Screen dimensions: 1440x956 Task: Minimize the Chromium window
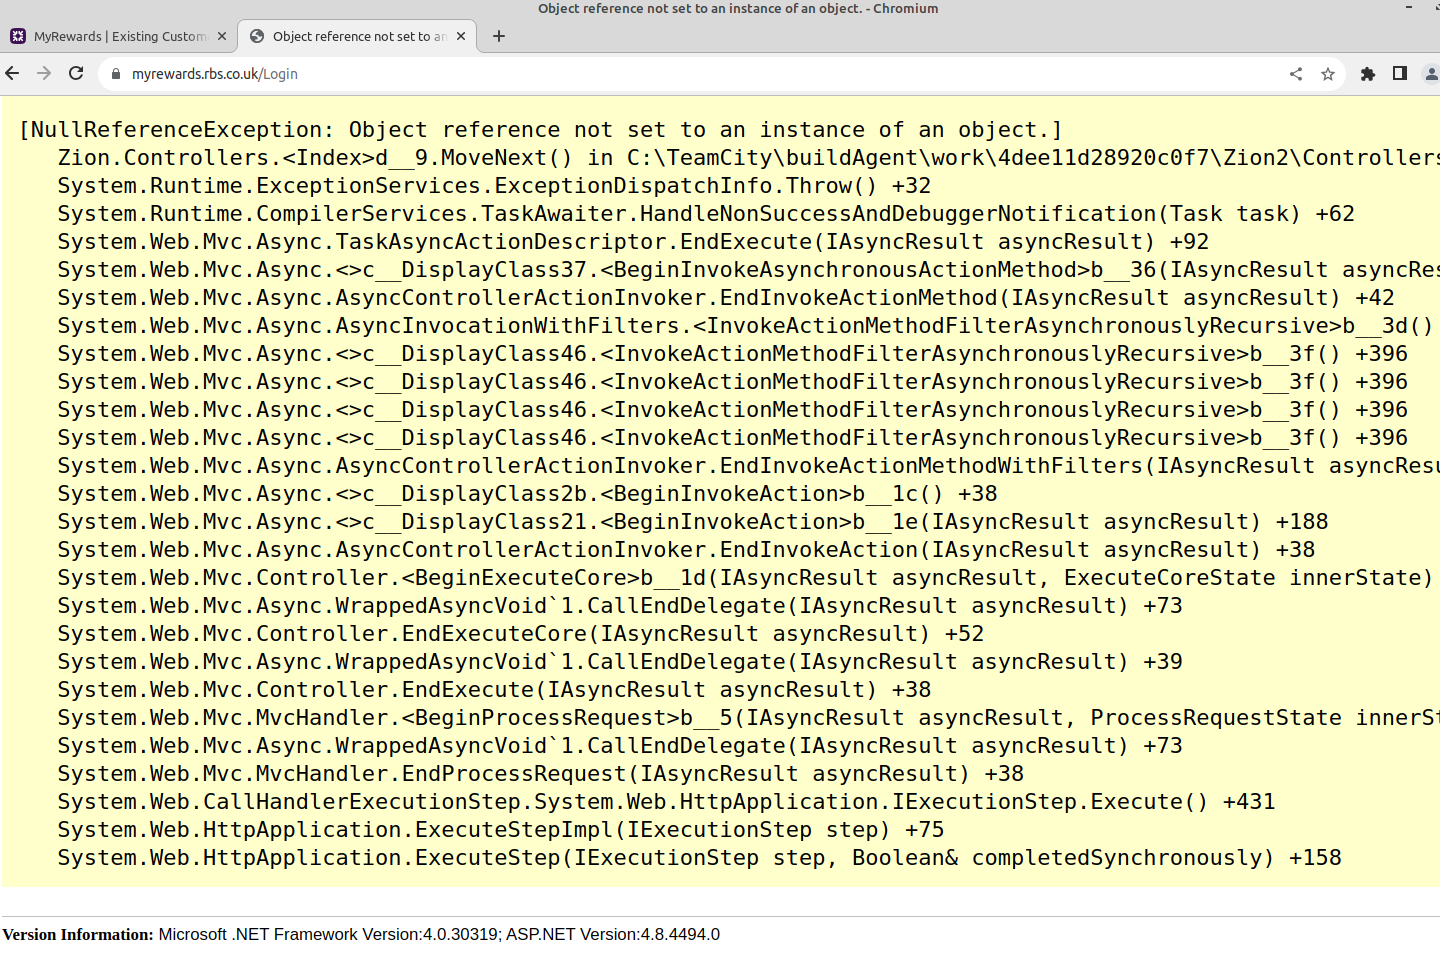(1409, 8)
